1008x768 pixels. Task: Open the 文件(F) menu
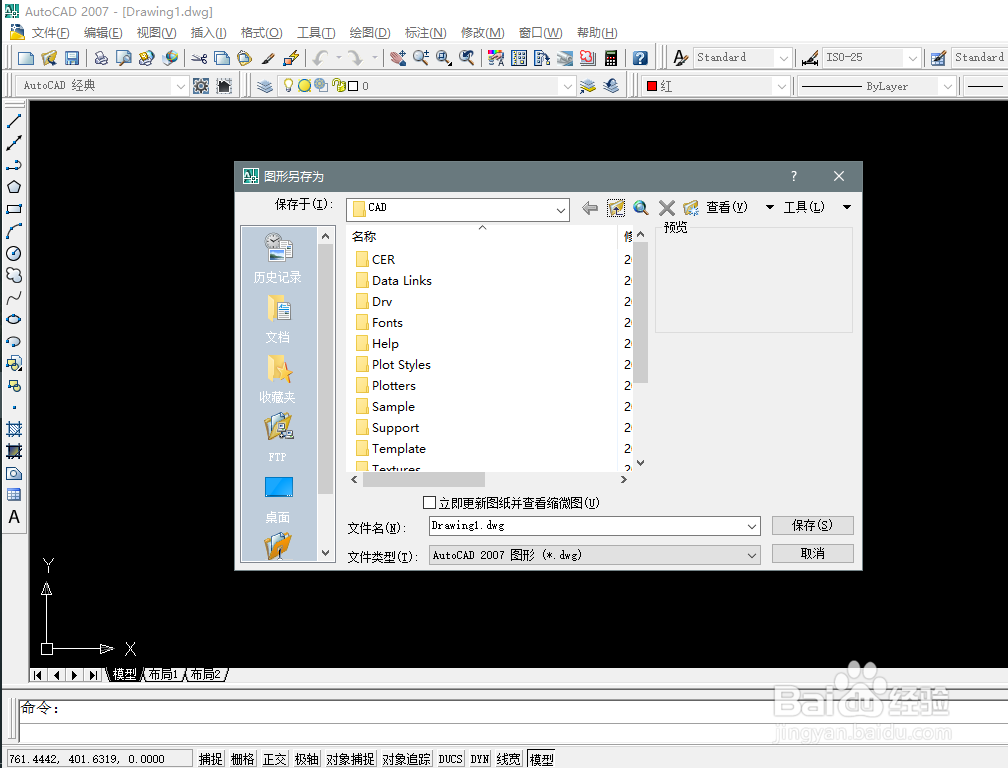(x=50, y=33)
